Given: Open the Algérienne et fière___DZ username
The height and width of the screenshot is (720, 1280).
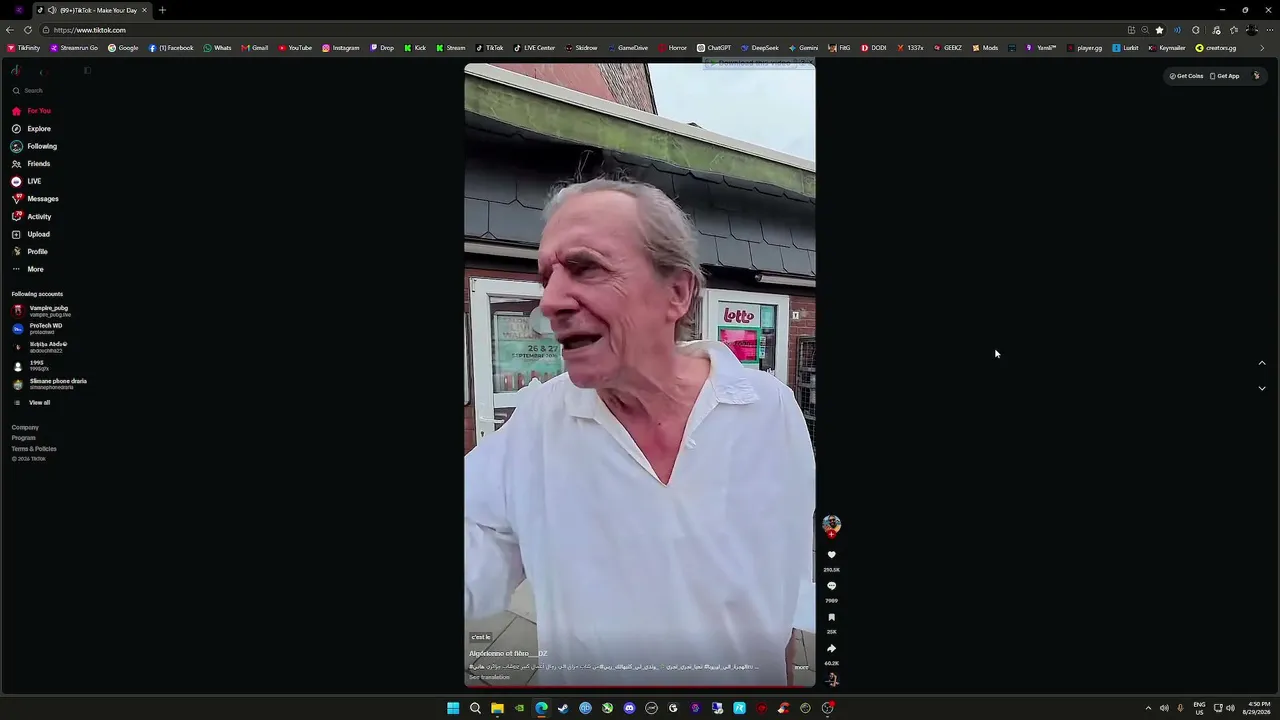Looking at the screenshot, I should [508, 654].
